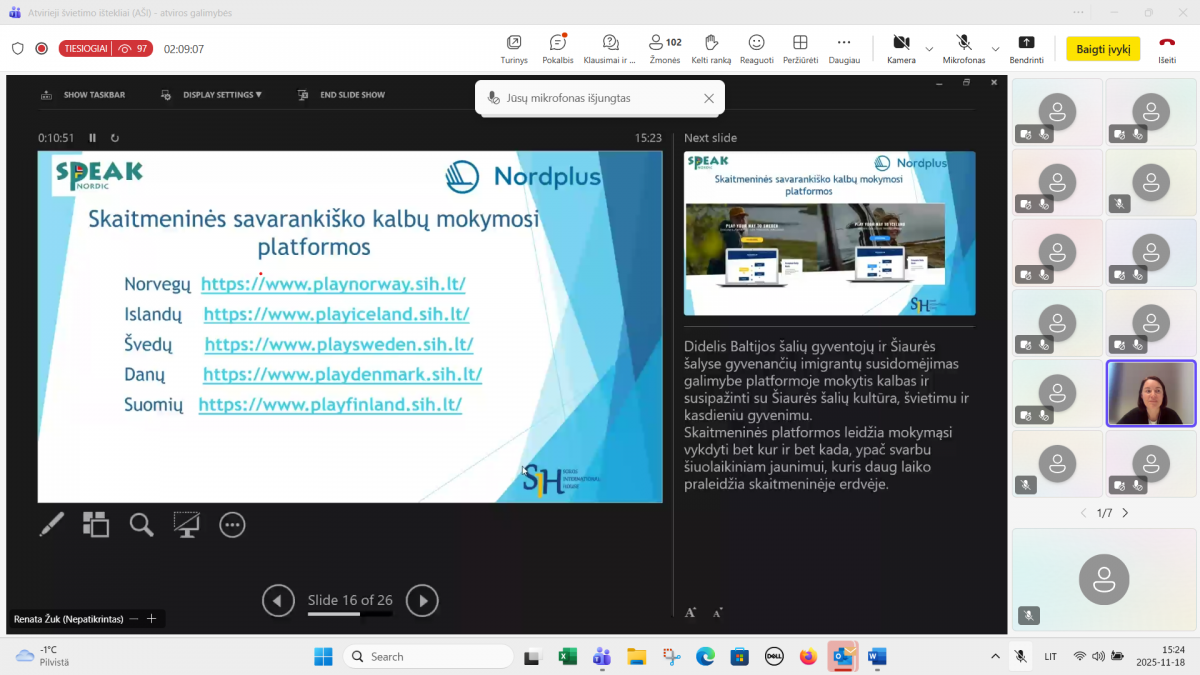Click the Baigti įvykį button

pyautogui.click(x=1103, y=49)
